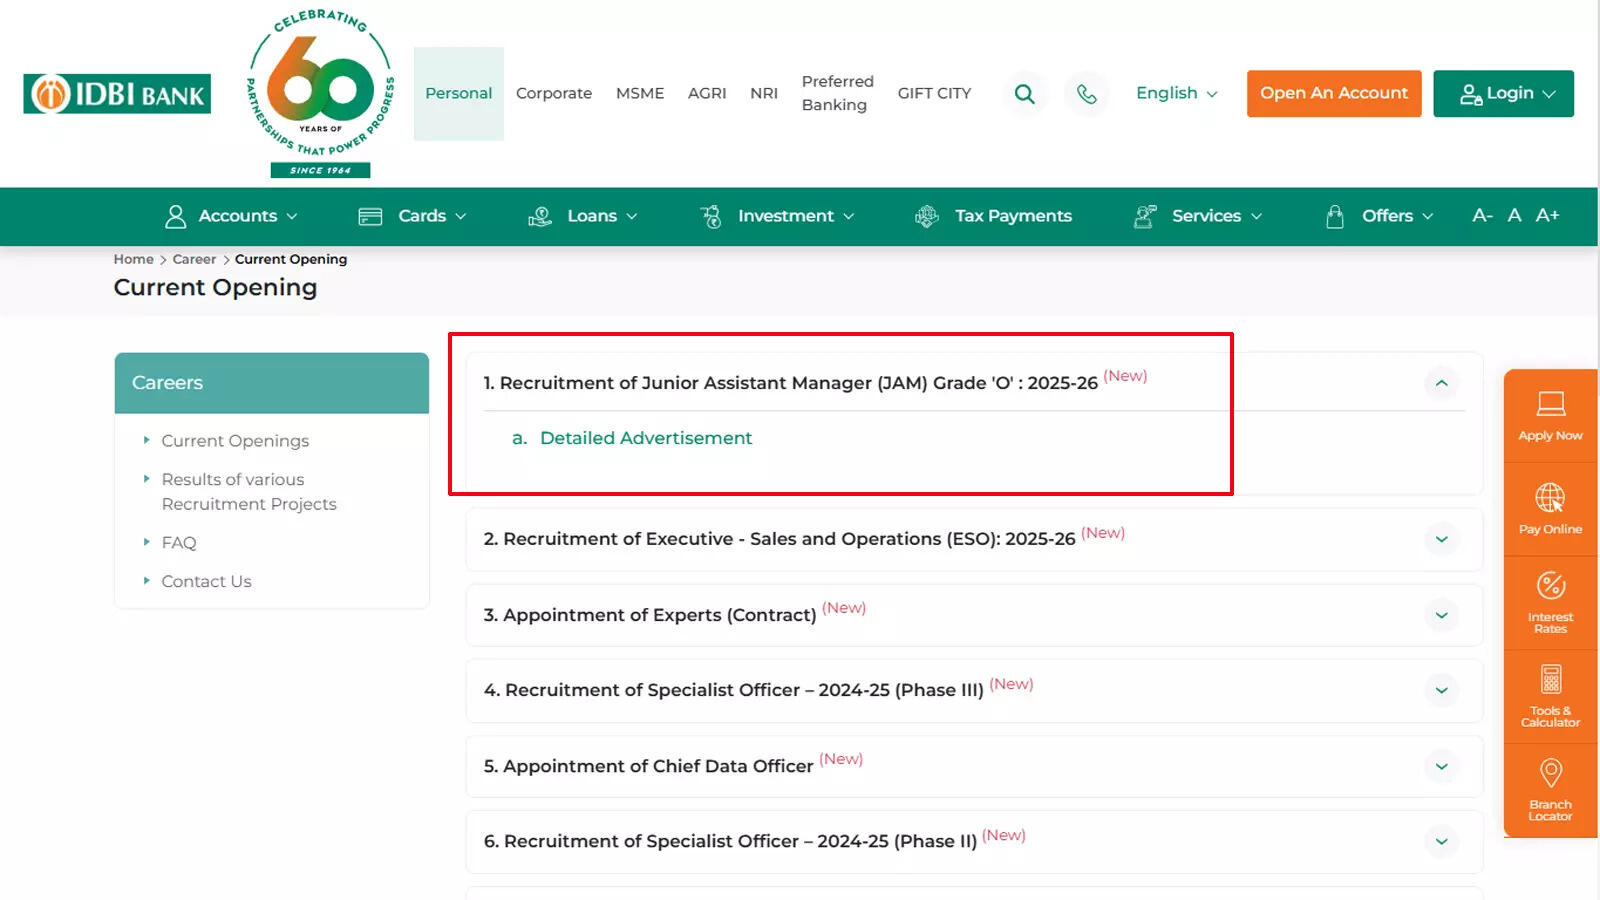
Task: Click the Interest Rates sidebar icon
Action: 1549,600
